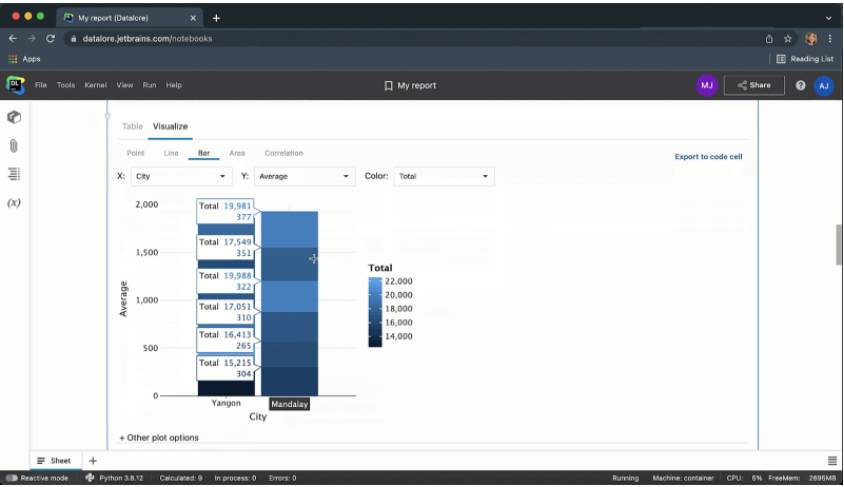Click the MJ collaborator avatar
Image resolution: width=844 pixels, height=487 pixels.
click(x=707, y=86)
